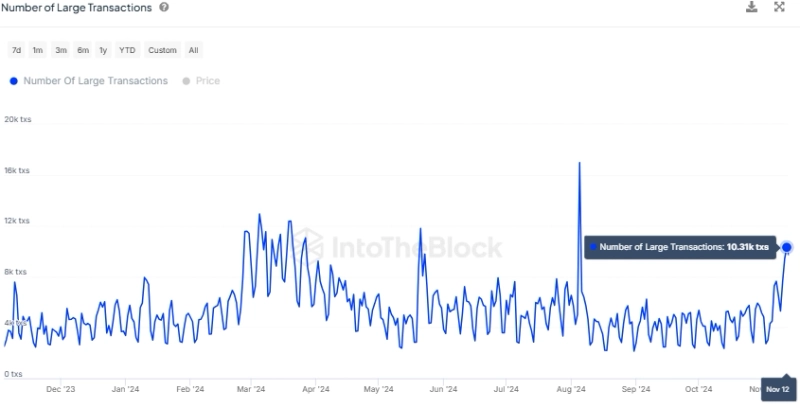Viewport: 800px width, 408px height.
Task: Click the Number of Large Transactions chart title
Action: pos(77,8)
